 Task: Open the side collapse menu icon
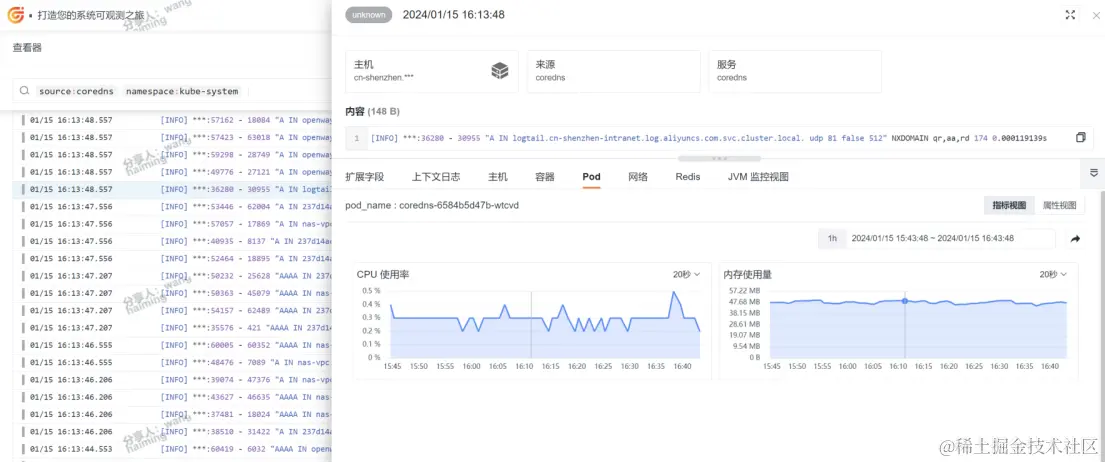1094,173
